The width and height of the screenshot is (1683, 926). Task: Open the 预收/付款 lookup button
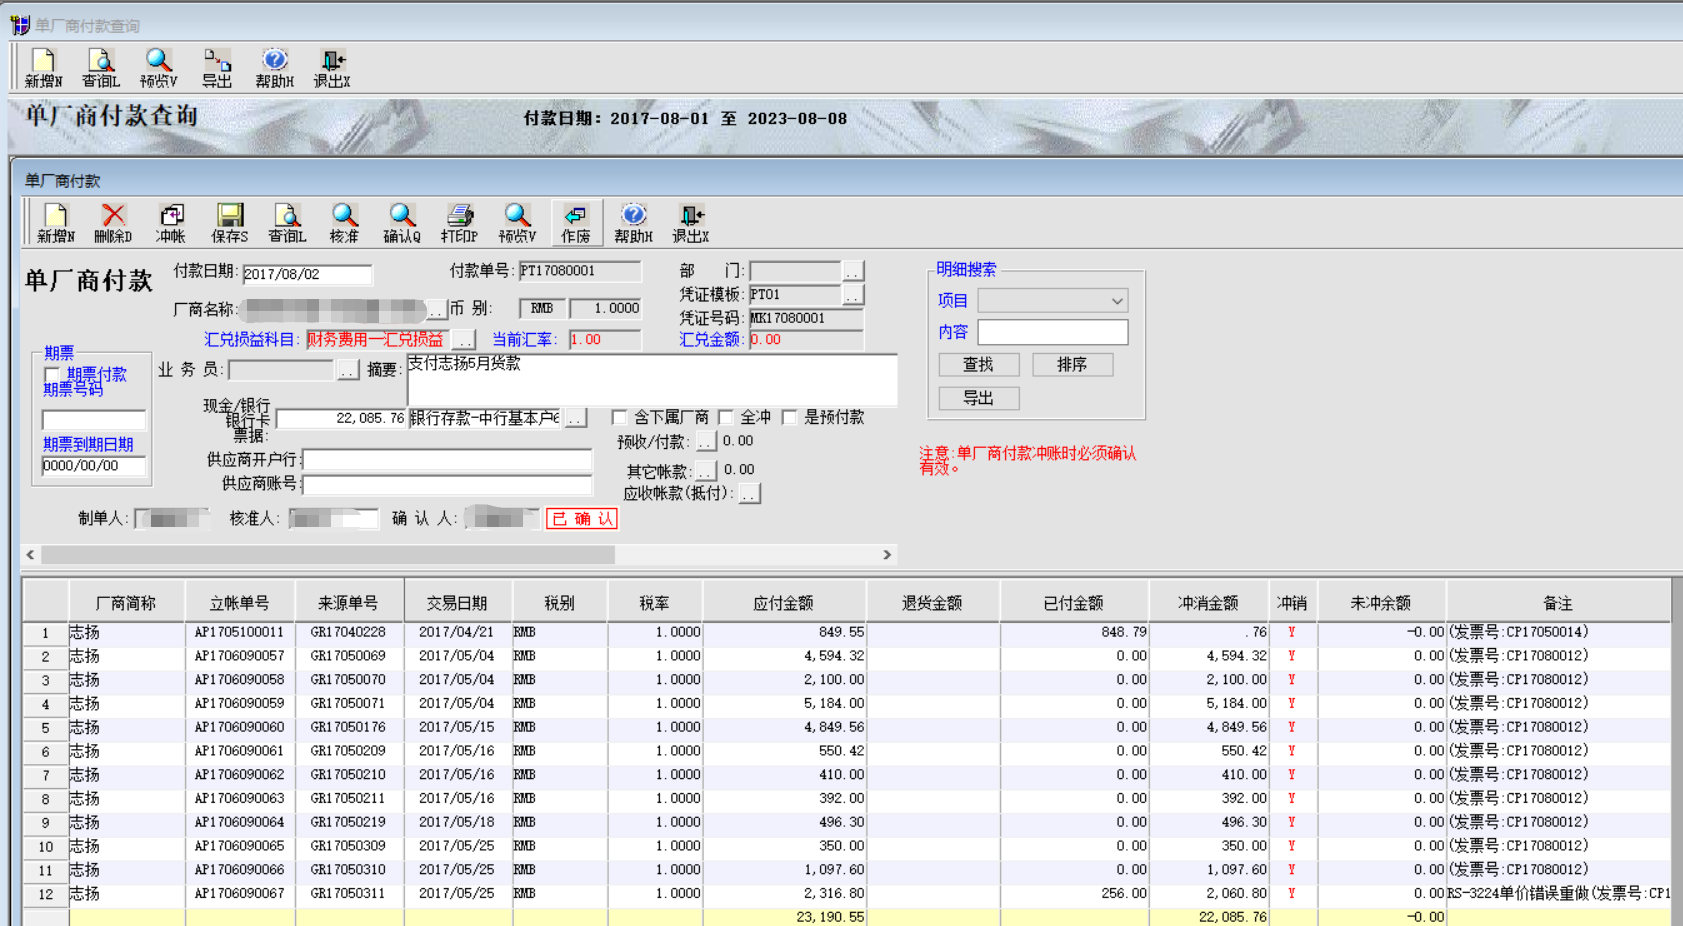[x=707, y=441]
